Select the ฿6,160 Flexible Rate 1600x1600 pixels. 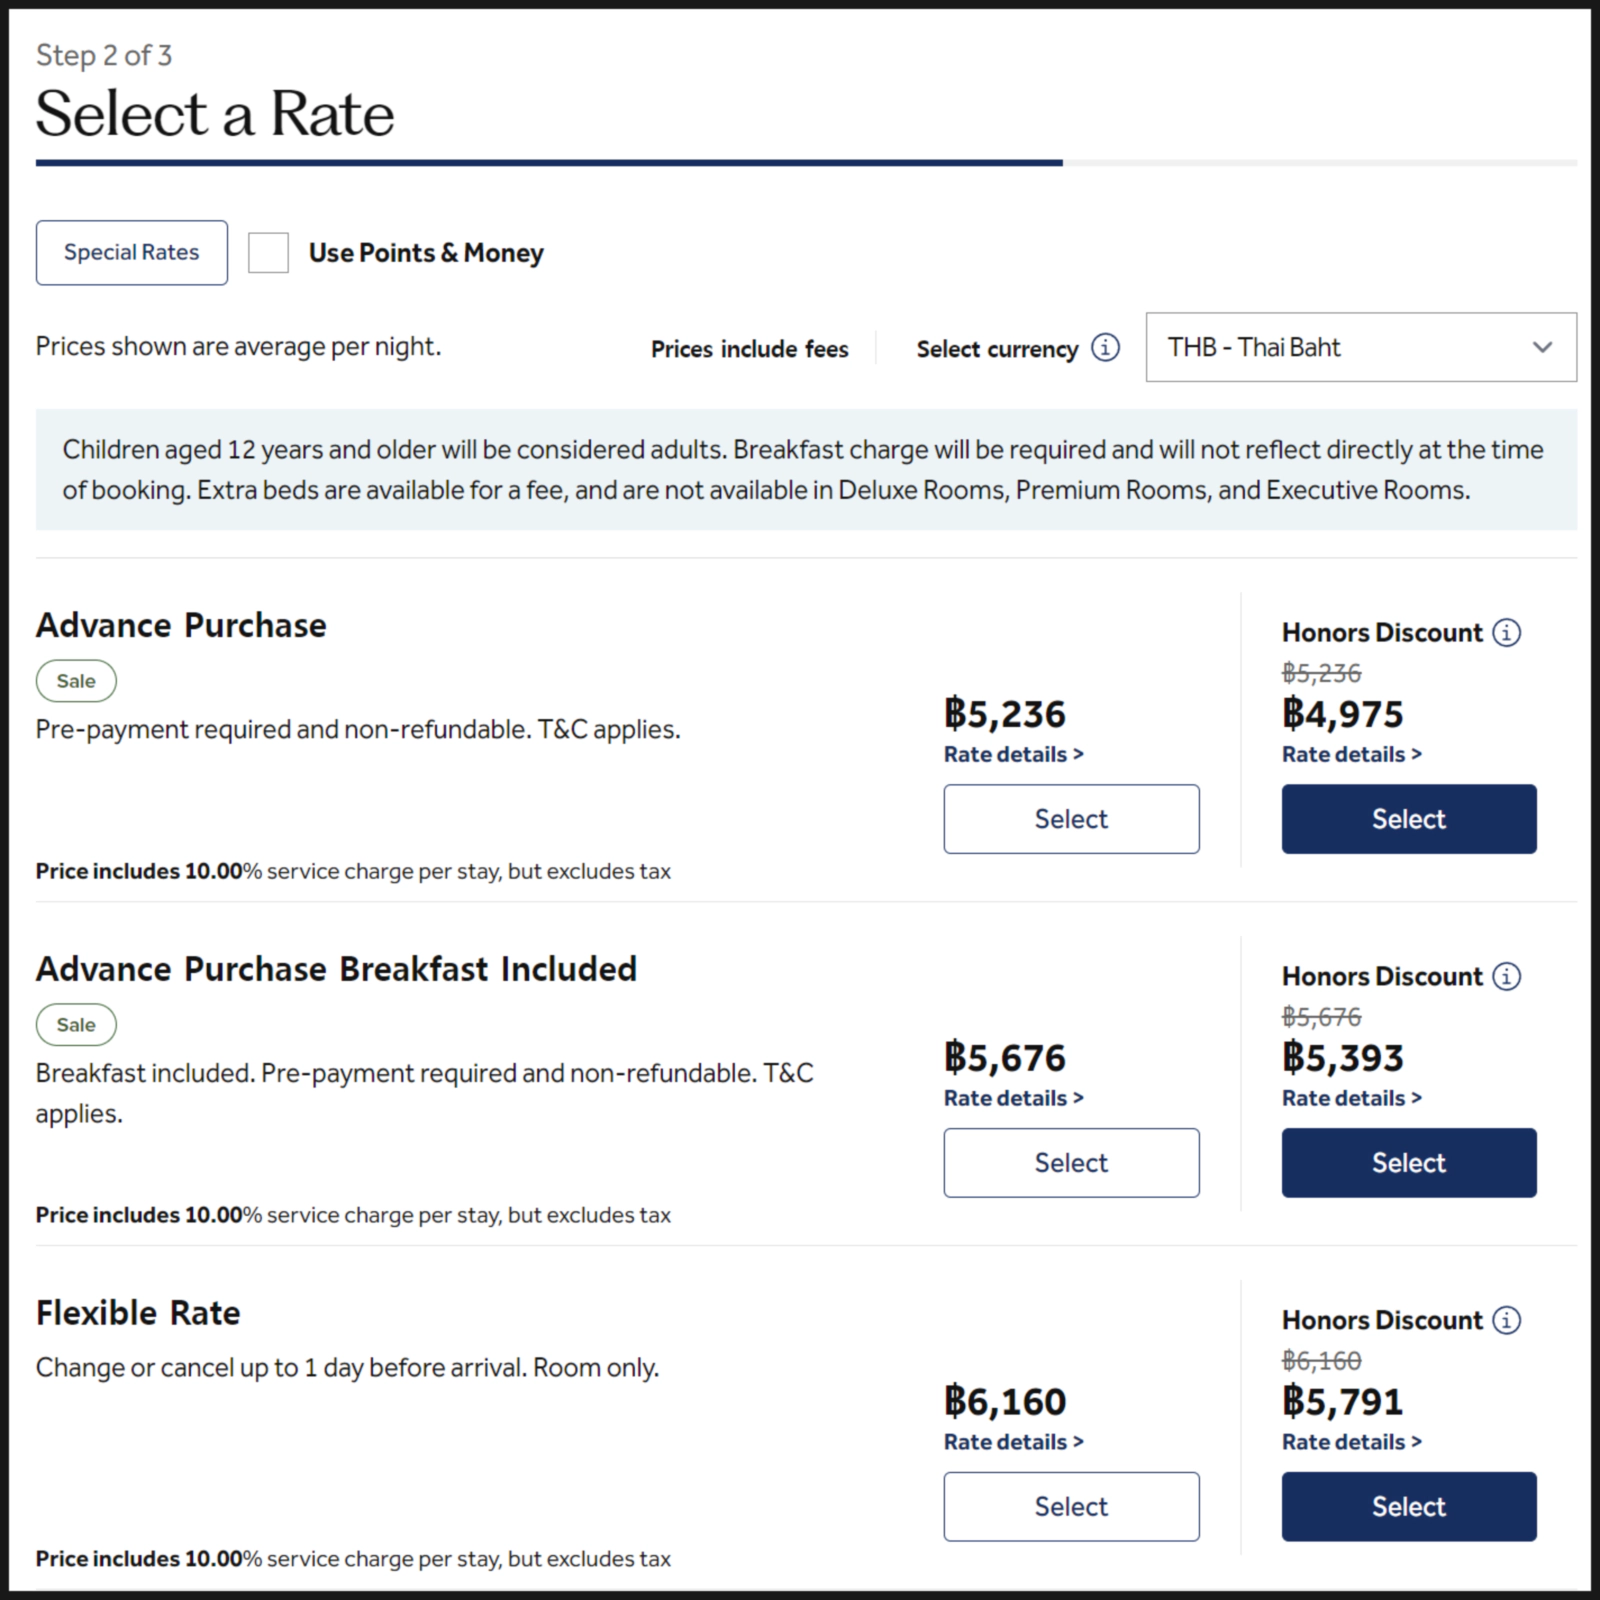pos(1071,1507)
